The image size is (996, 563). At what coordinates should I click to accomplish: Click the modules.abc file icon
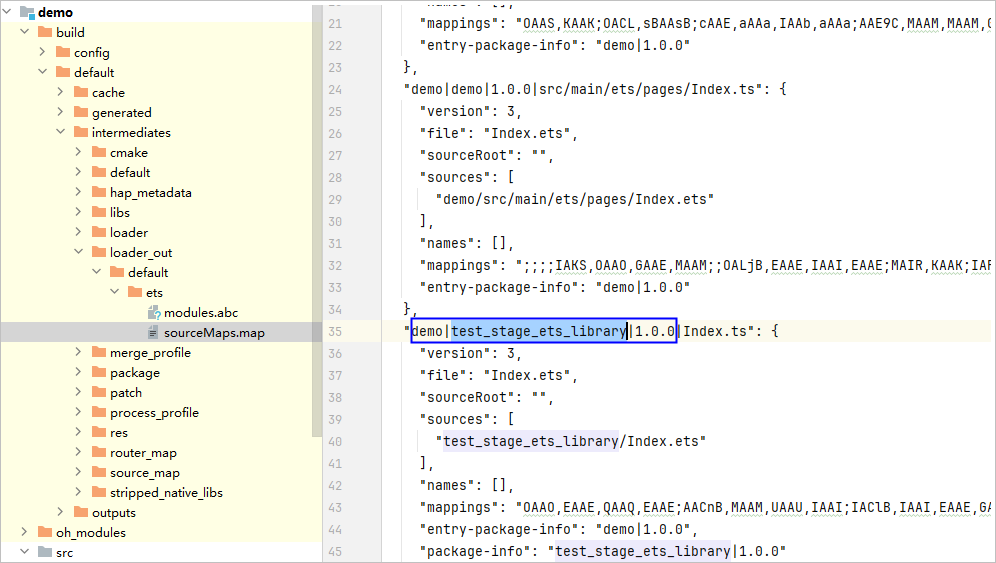tap(153, 313)
